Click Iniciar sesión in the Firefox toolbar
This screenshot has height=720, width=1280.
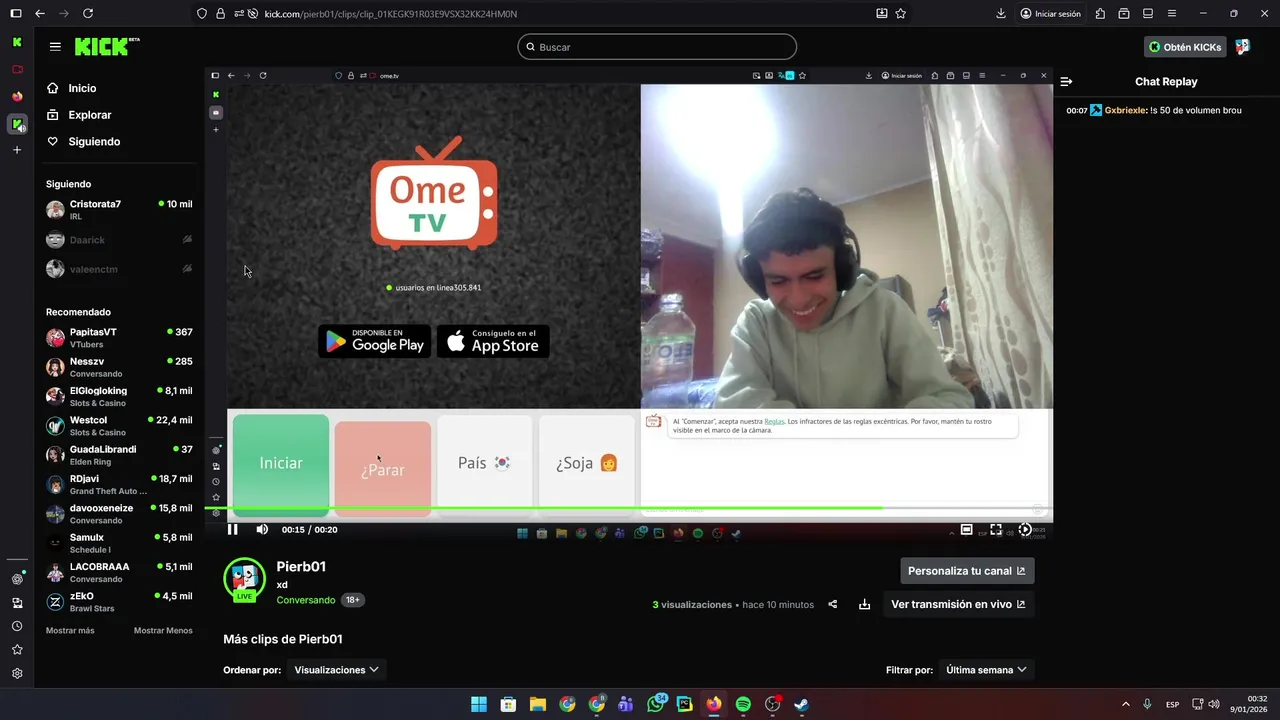coord(1050,14)
